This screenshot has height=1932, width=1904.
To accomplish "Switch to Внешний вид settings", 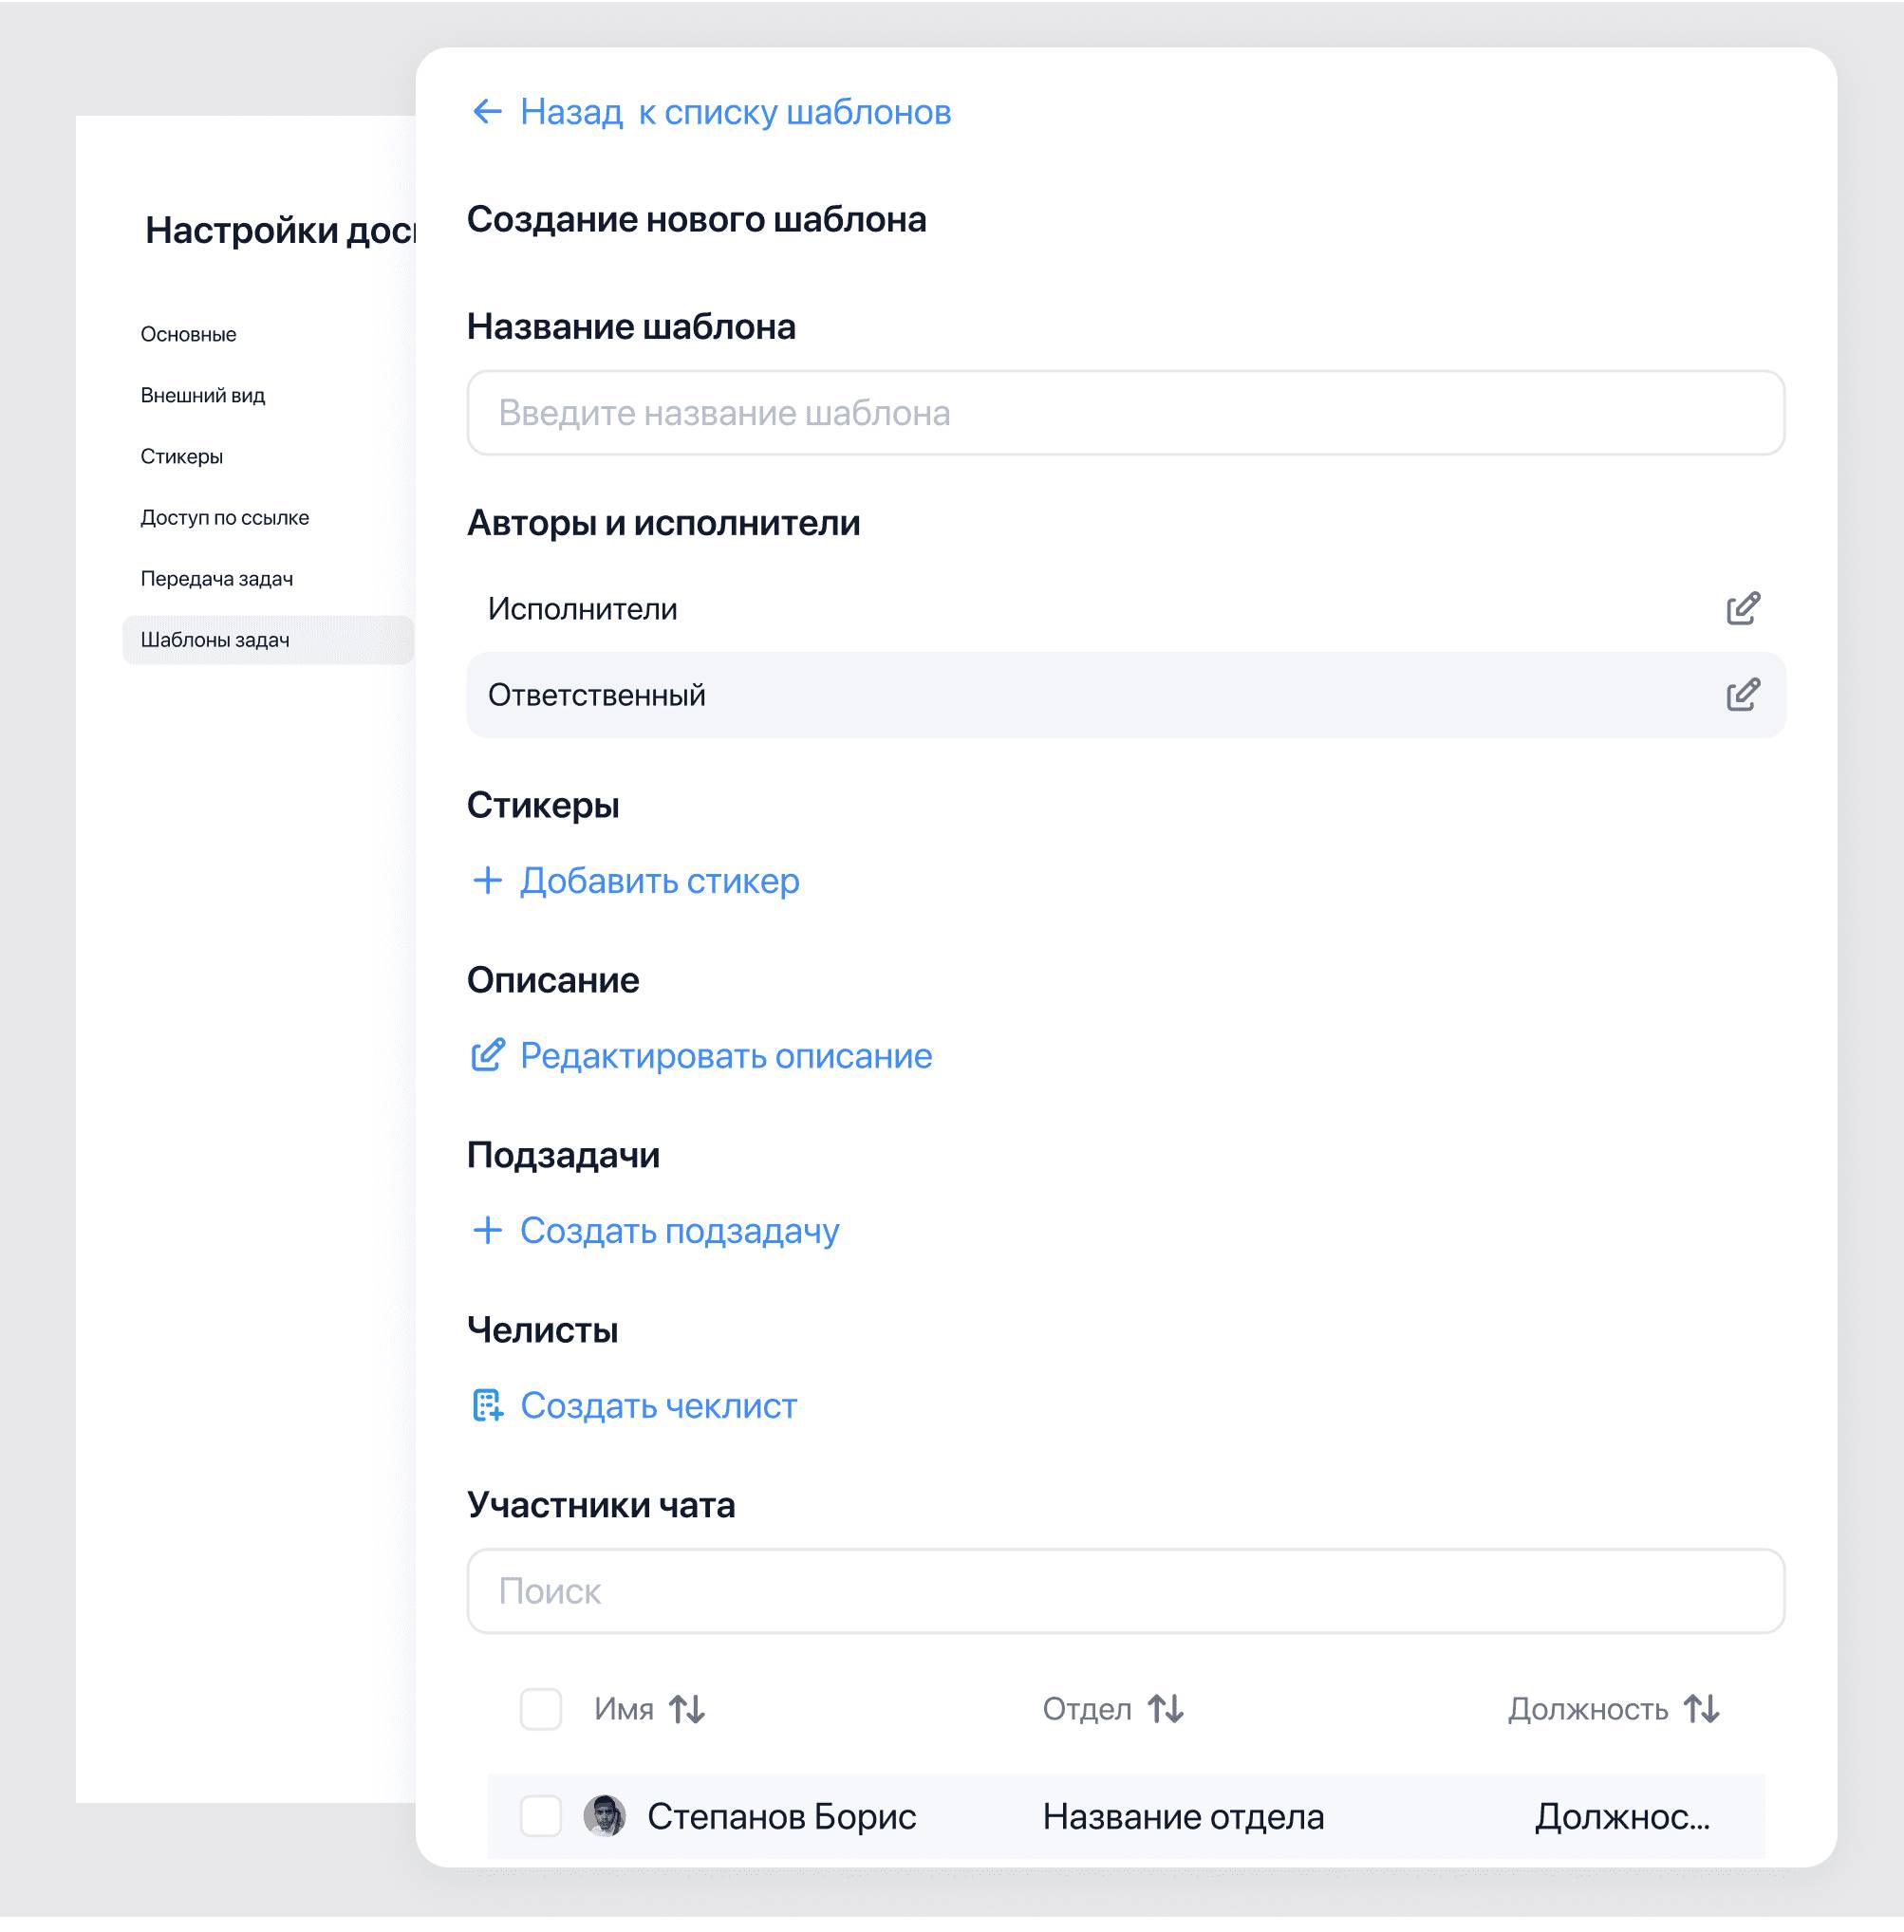I will [x=203, y=395].
